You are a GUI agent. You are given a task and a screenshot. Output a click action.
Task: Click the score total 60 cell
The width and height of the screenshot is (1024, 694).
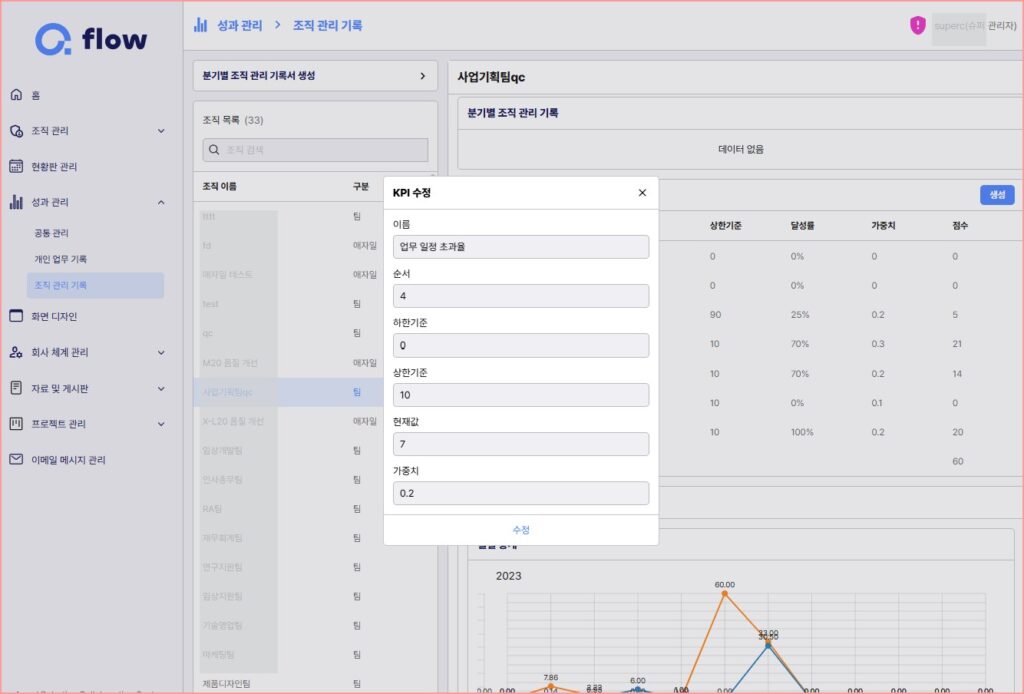tap(957, 462)
